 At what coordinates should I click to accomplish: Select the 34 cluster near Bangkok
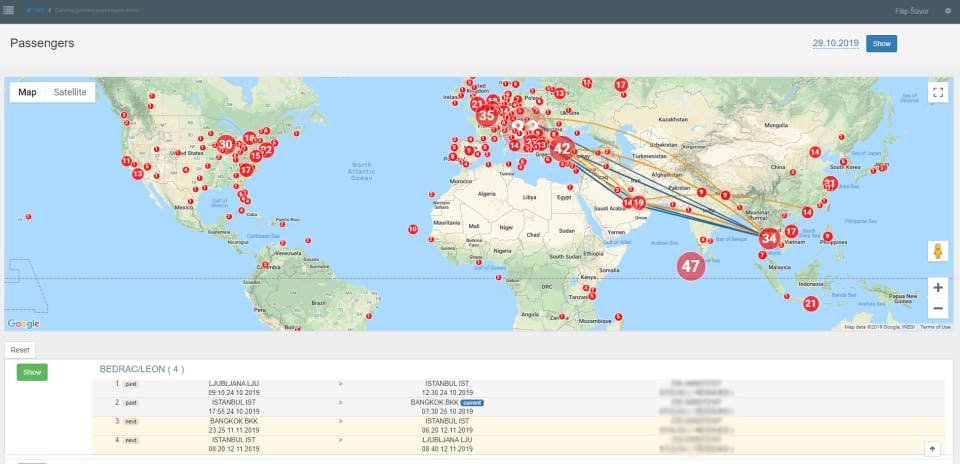[768, 238]
